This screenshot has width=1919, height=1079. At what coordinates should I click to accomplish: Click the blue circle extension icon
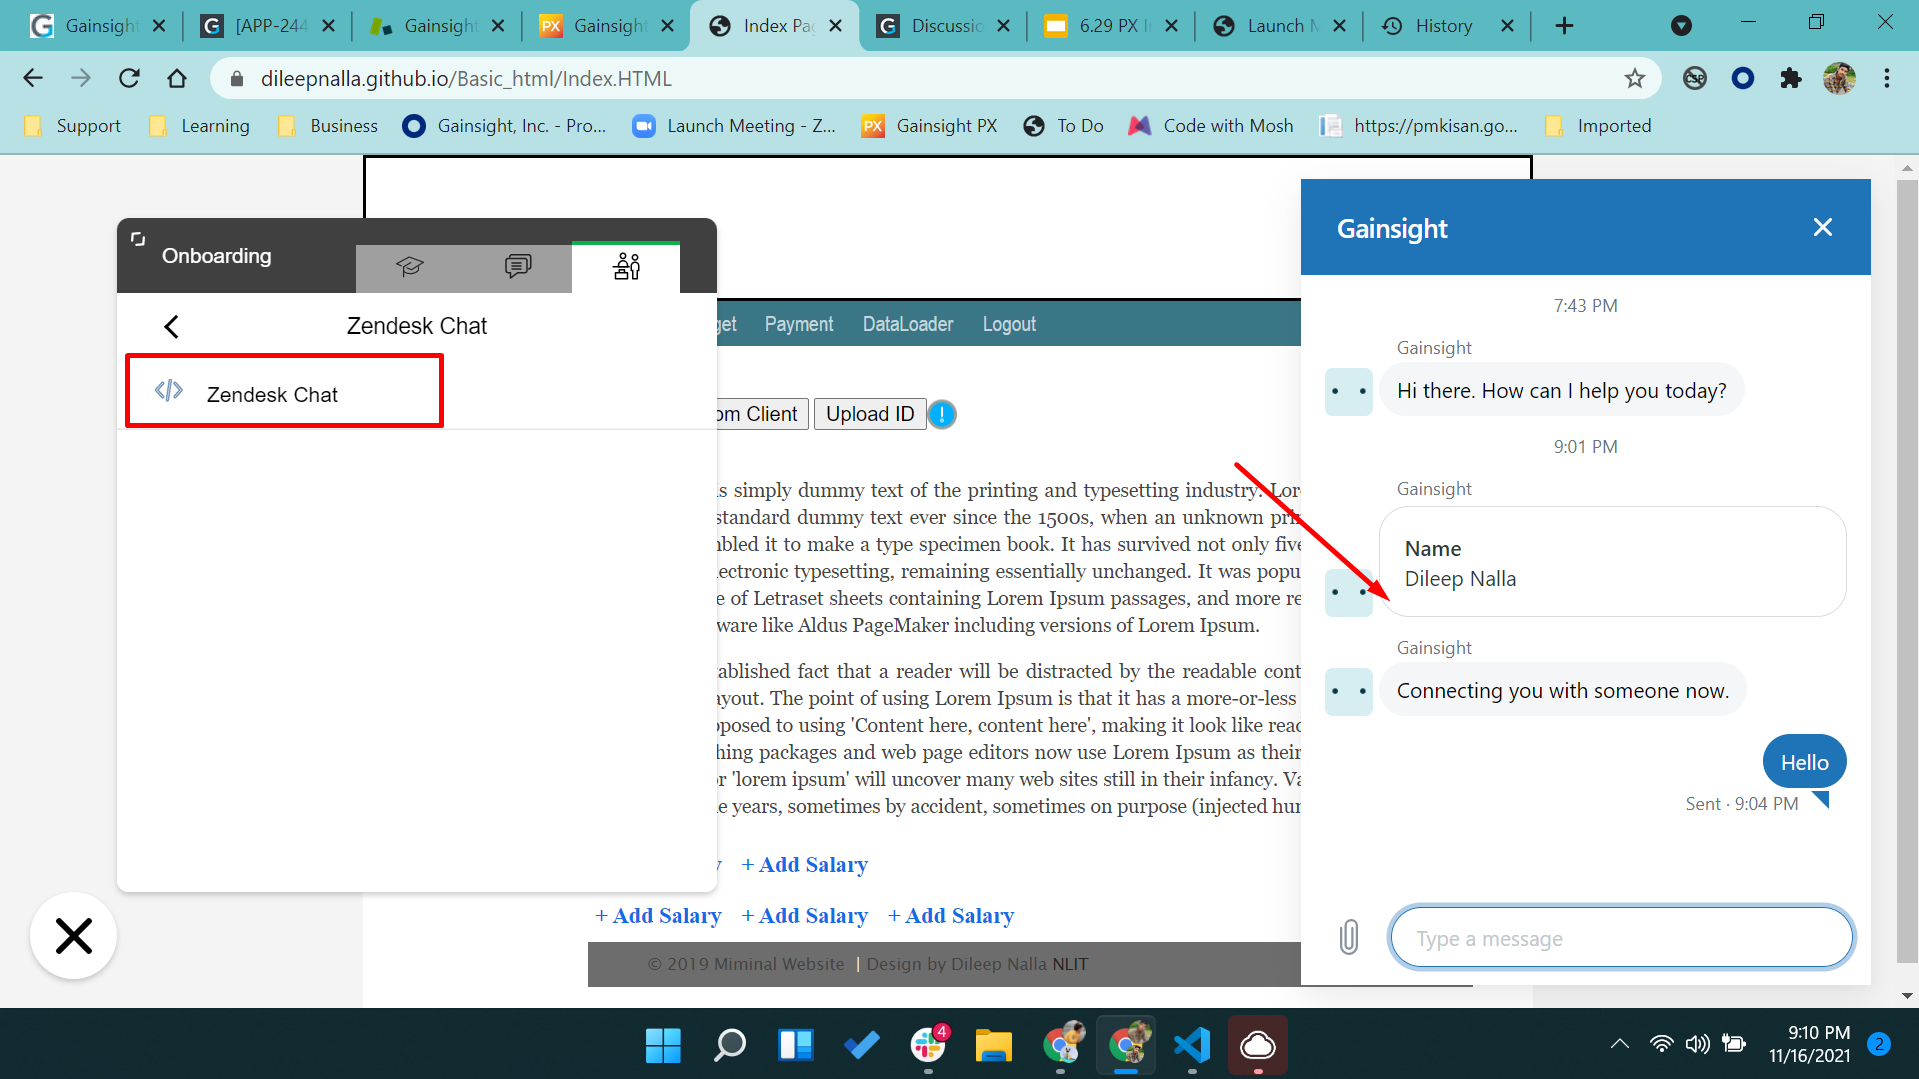click(x=1743, y=78)
